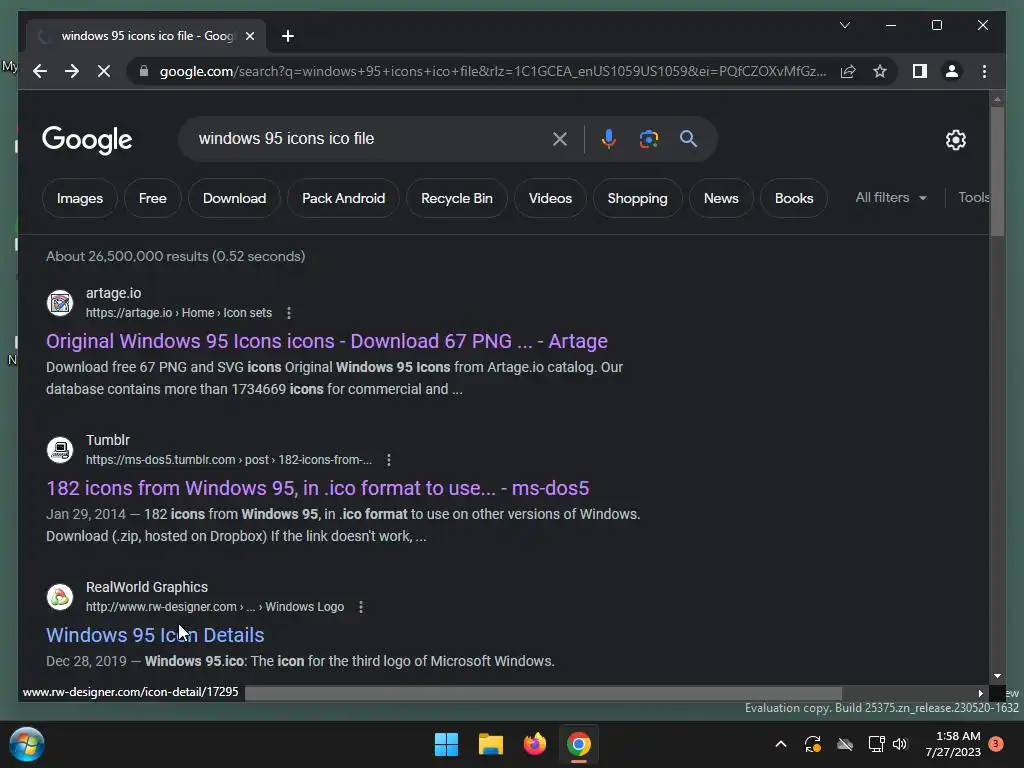Switch to Books results

point(794,199)
